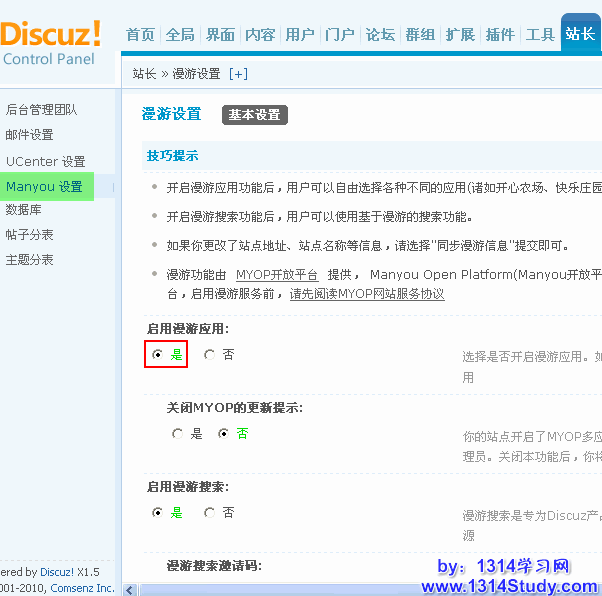Go to UCenter 设置 in sidebar

click(x=46, y=161)
